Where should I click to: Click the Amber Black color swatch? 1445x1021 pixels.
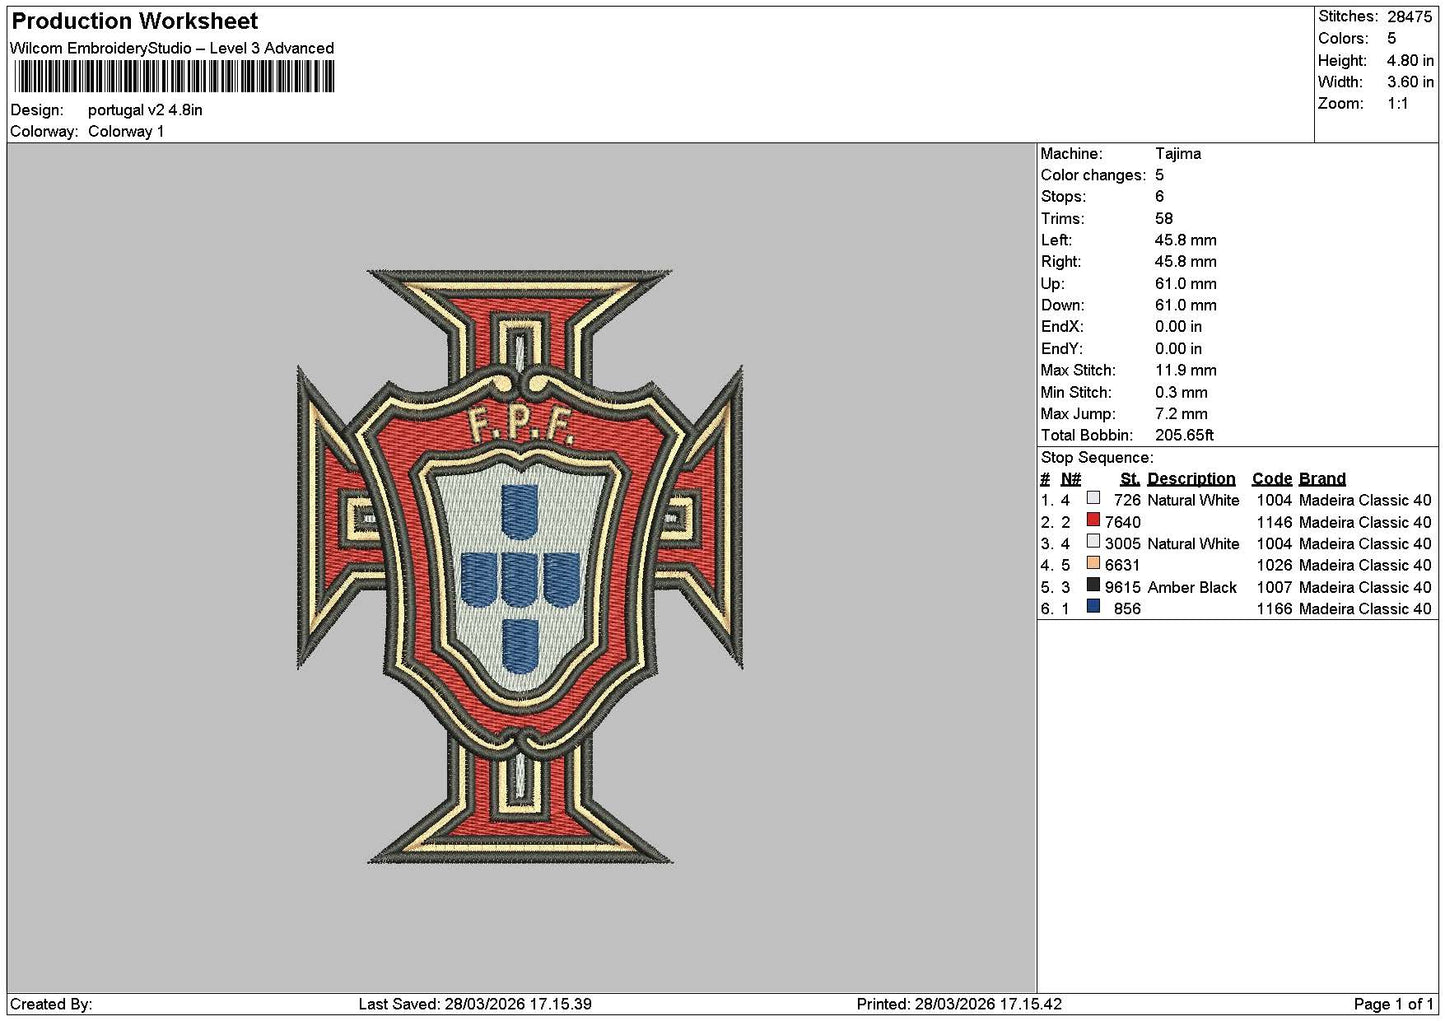point(1093,585)
